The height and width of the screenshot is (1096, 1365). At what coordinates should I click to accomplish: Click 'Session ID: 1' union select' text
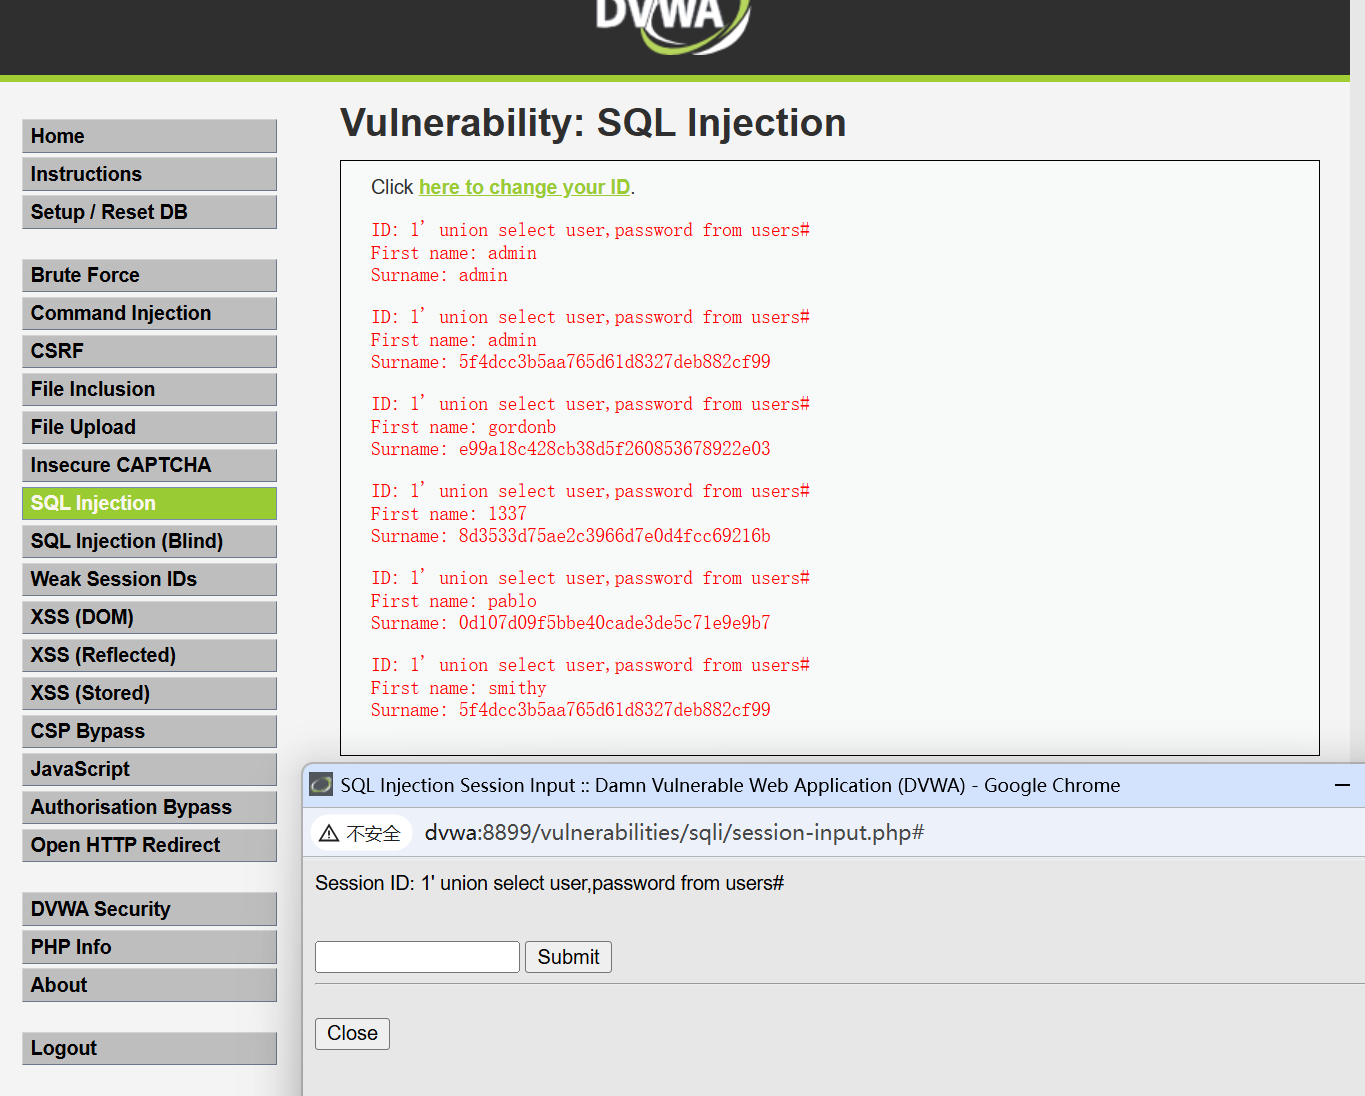coord(549,883)
